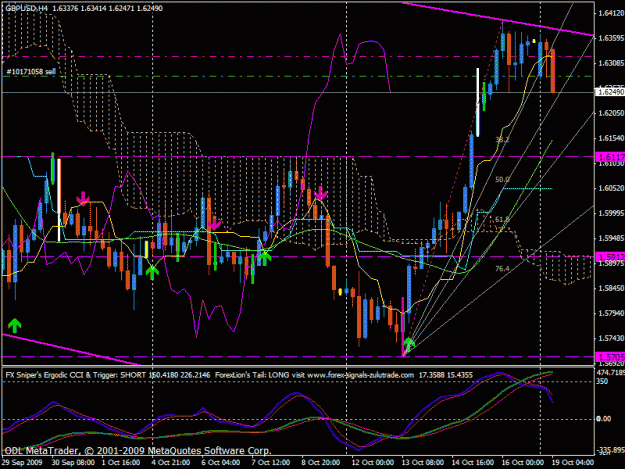Image resolution: width=625 pixels, height=469 pixels.
Task: Click the 12 Oct 00:00 time label
Action: coord(373,463)
